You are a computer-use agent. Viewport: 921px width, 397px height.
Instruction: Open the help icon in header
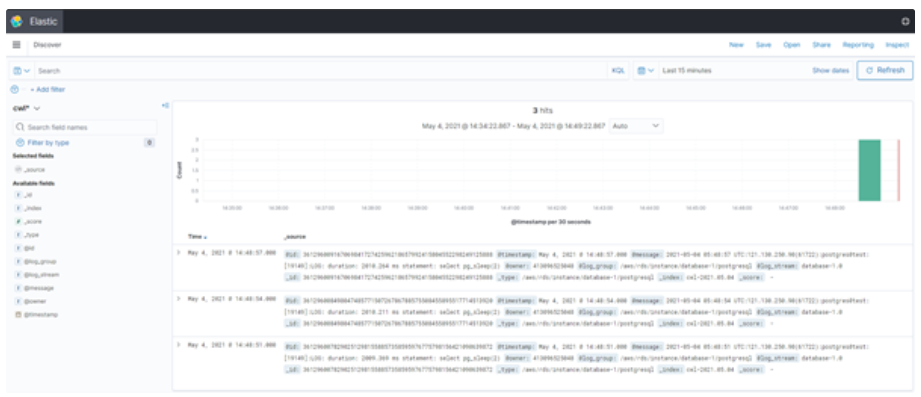(905, 22)
